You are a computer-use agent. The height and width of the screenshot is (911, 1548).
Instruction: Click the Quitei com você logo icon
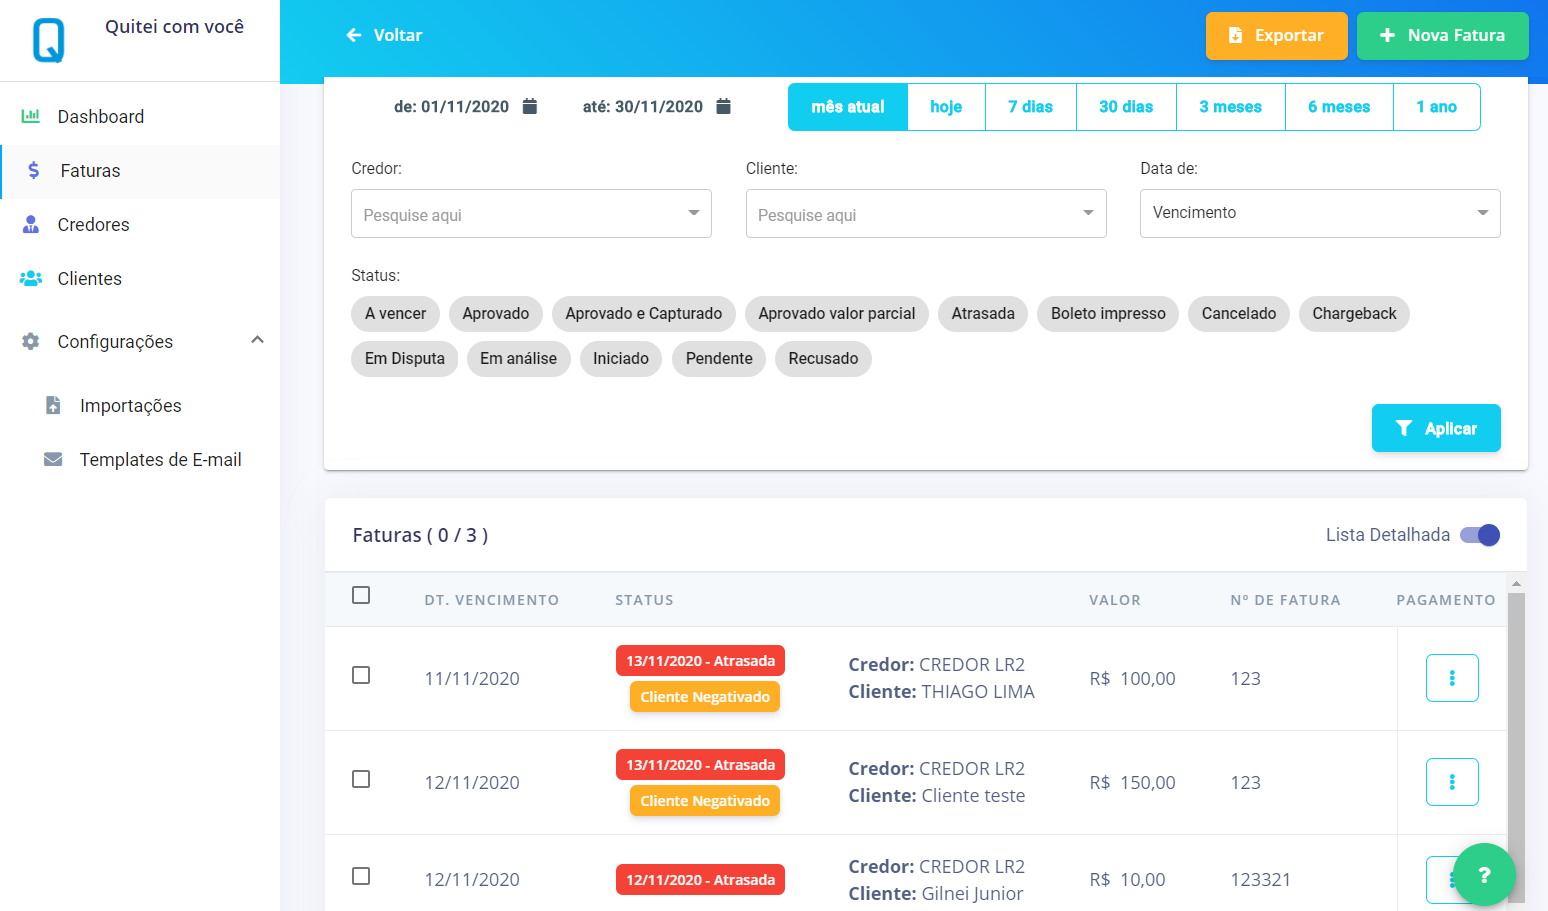(48, 41)
